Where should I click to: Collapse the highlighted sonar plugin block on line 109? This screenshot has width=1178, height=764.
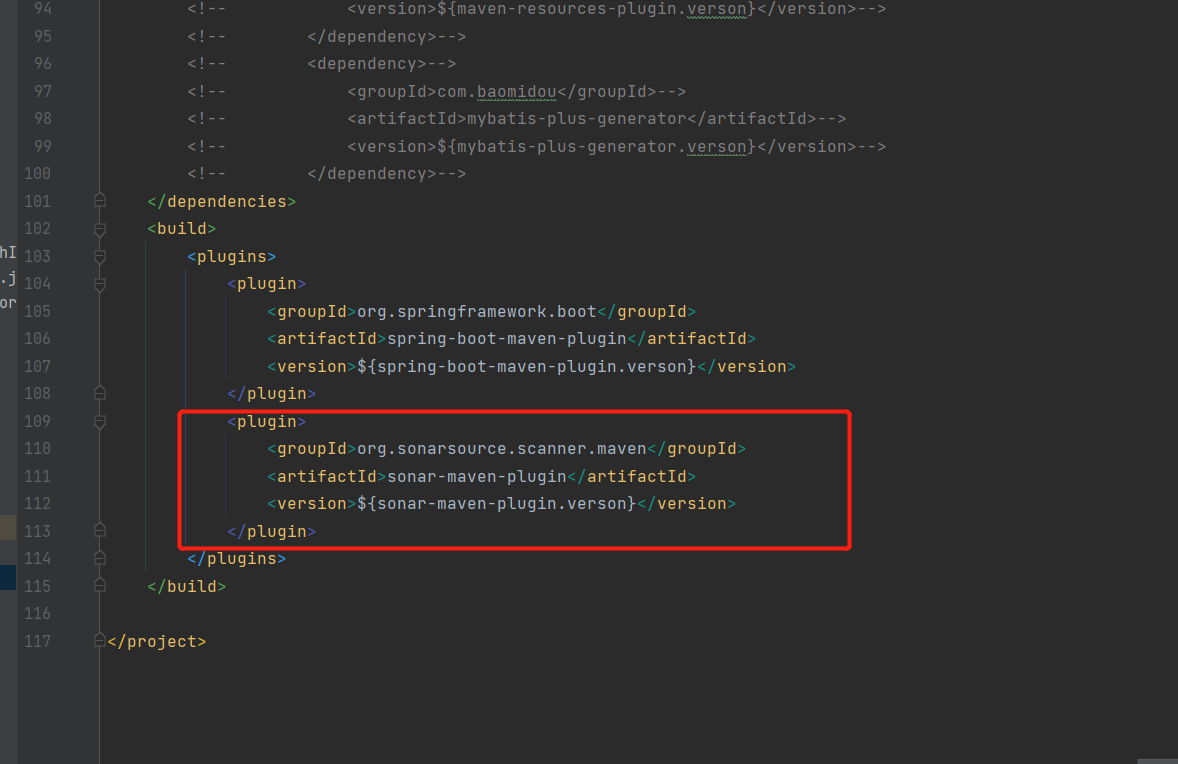click(99, 421)
